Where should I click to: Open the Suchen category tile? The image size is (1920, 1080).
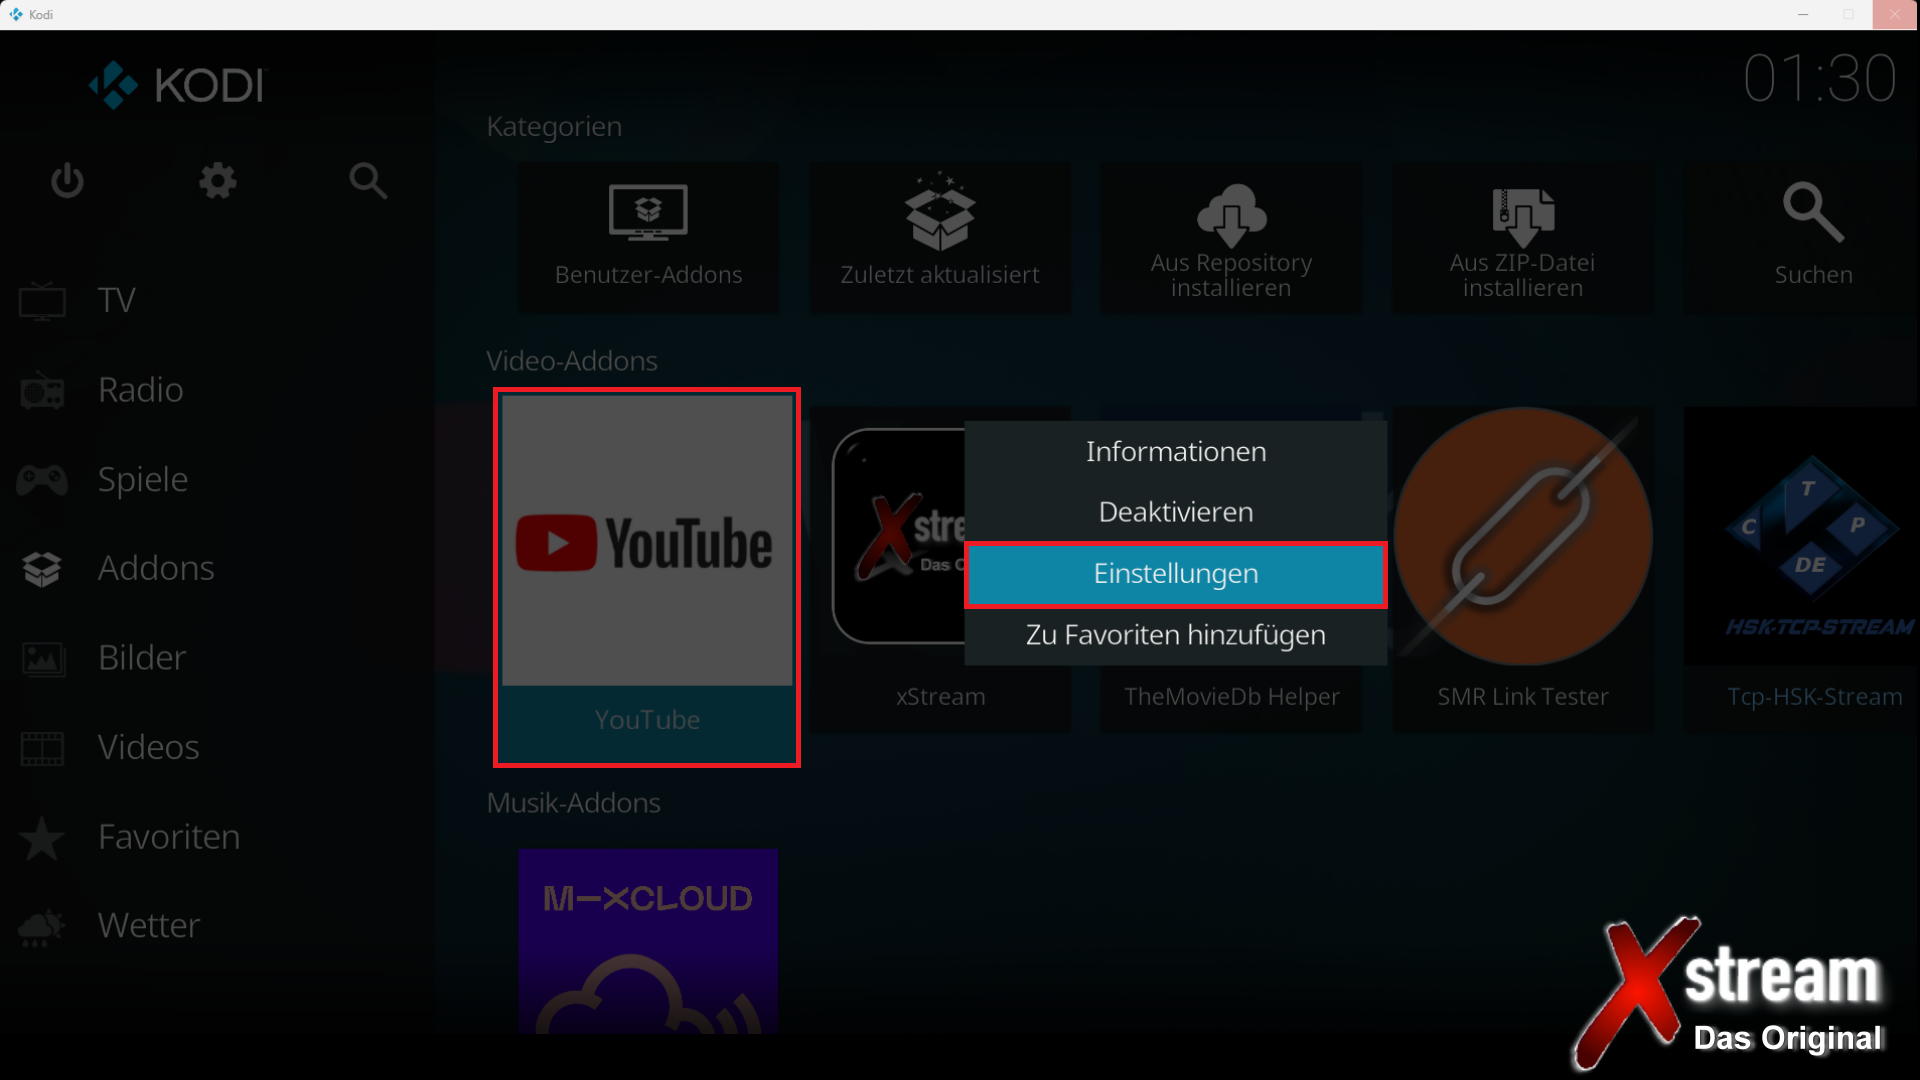tap(1812, 238)
